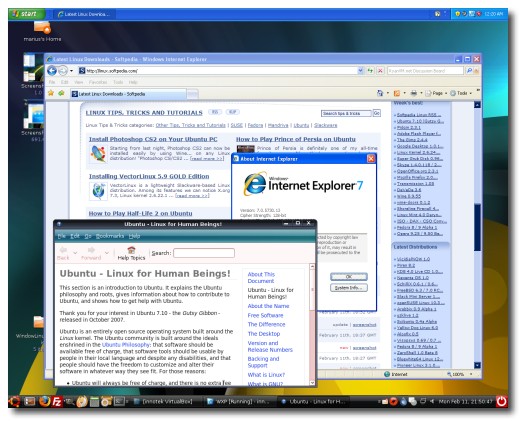The width and height of the screenshot is (521, 421).
Task: Click the volume speaker icon in the panel tray
Action: pos(432,401)
